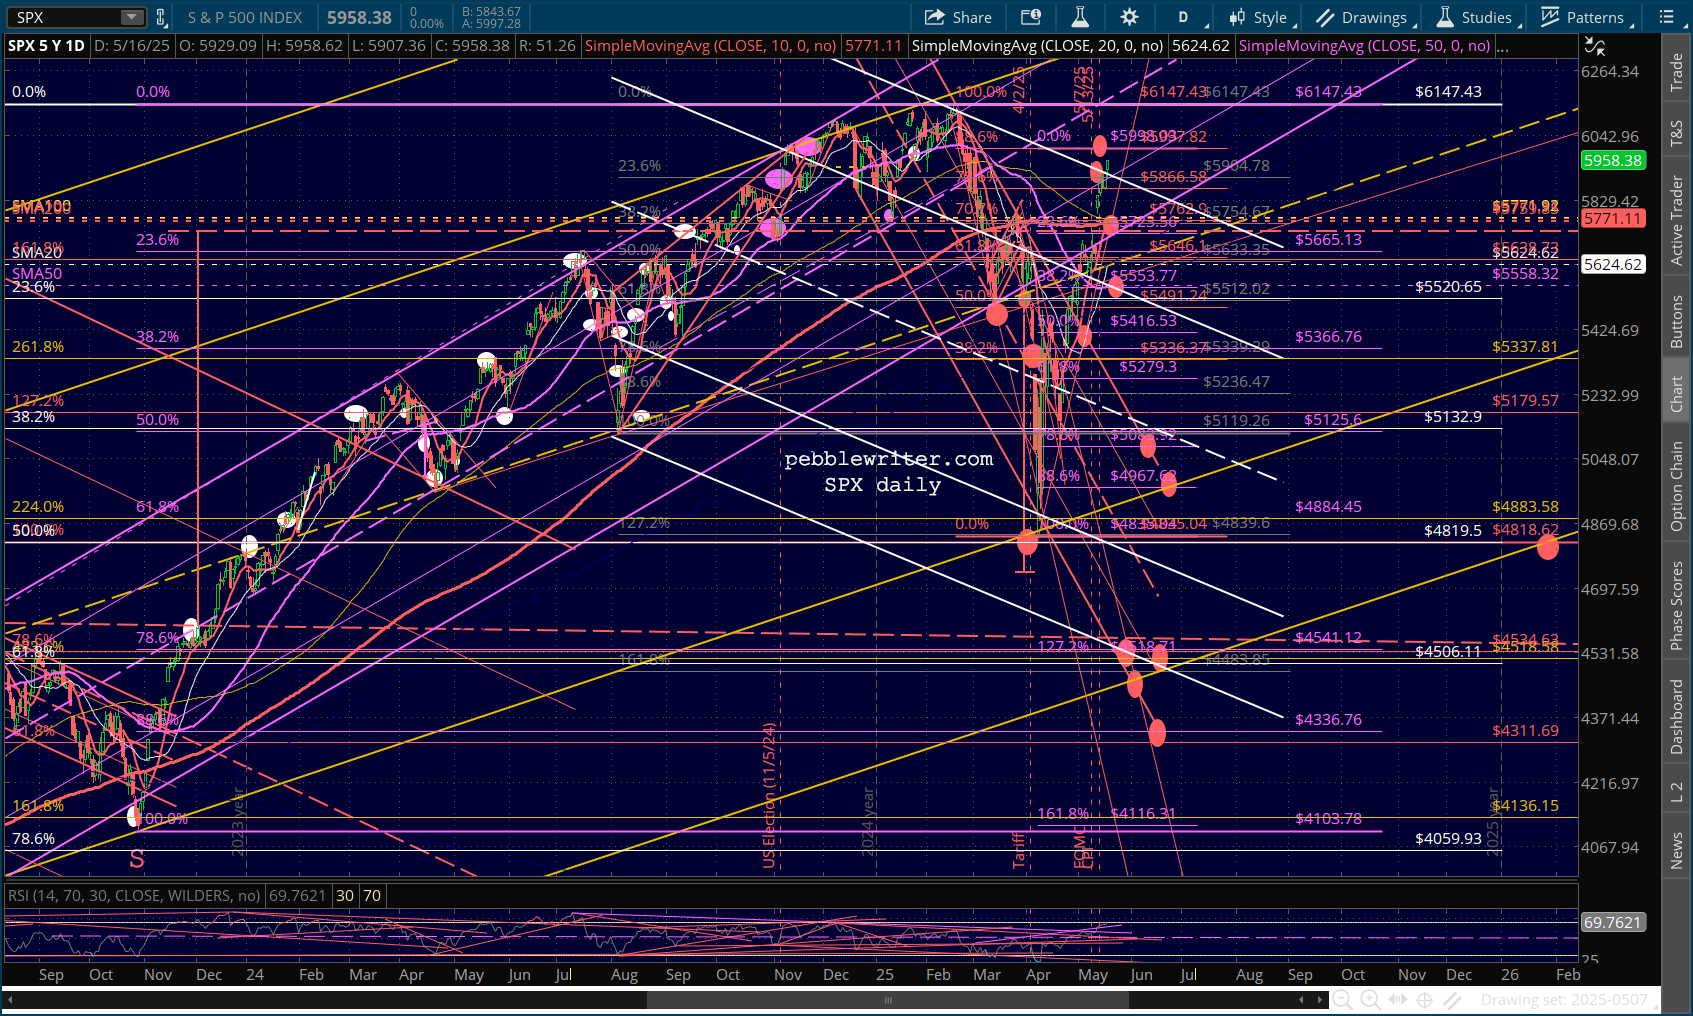Open the SPX symbol dropdown arrow

click(x=132, y=17)
